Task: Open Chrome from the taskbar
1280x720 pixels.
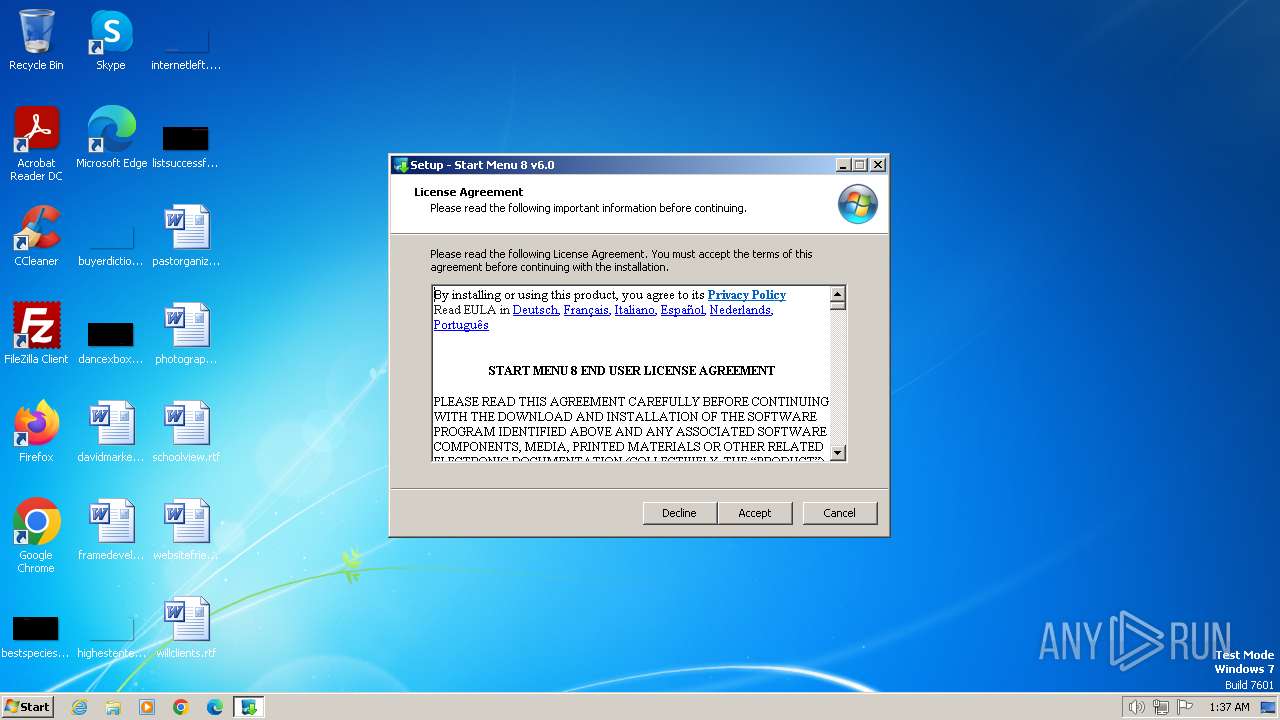Action: (181, 707)
